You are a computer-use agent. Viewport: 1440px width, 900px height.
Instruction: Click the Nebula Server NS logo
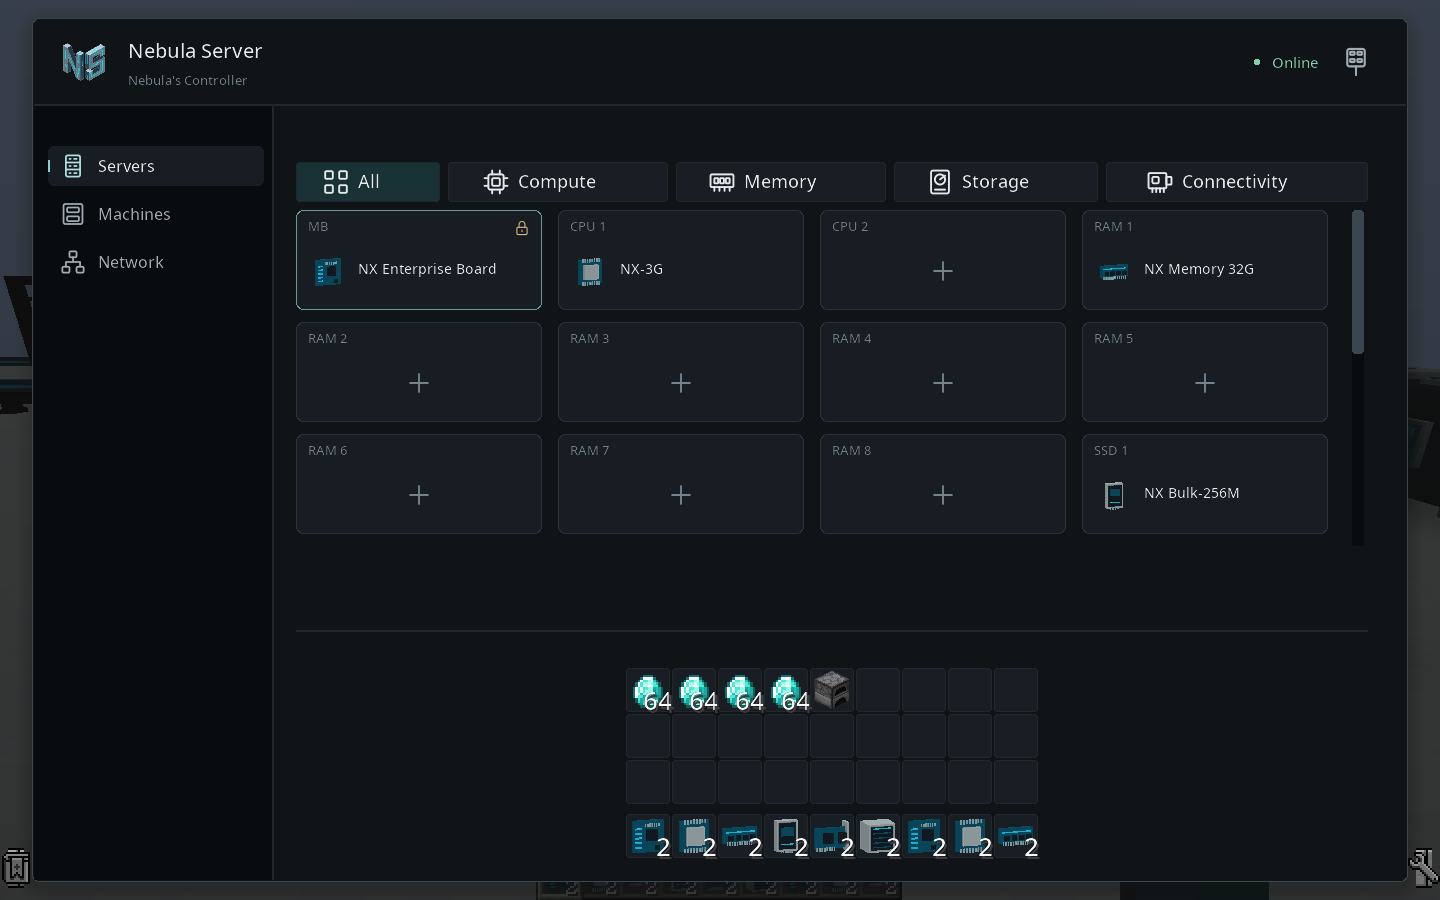coord(84,62)
